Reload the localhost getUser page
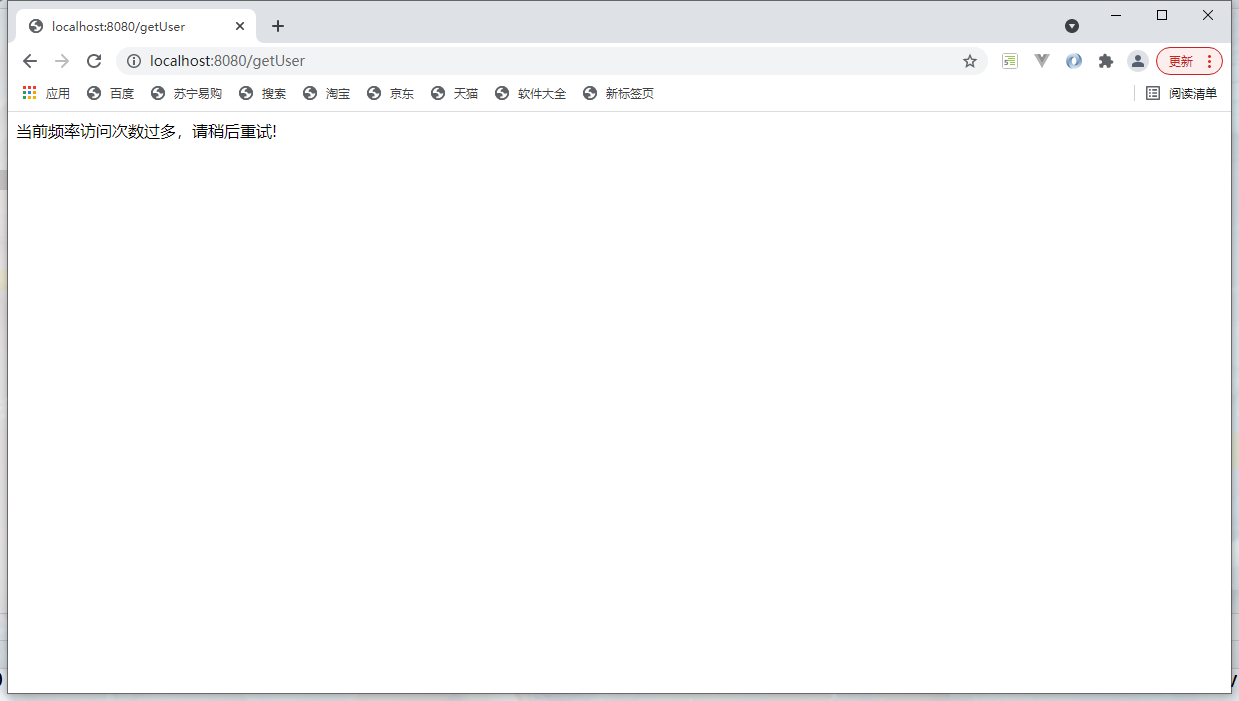Viewport: 1239px width, 701px height. click(x=94, y=61)
